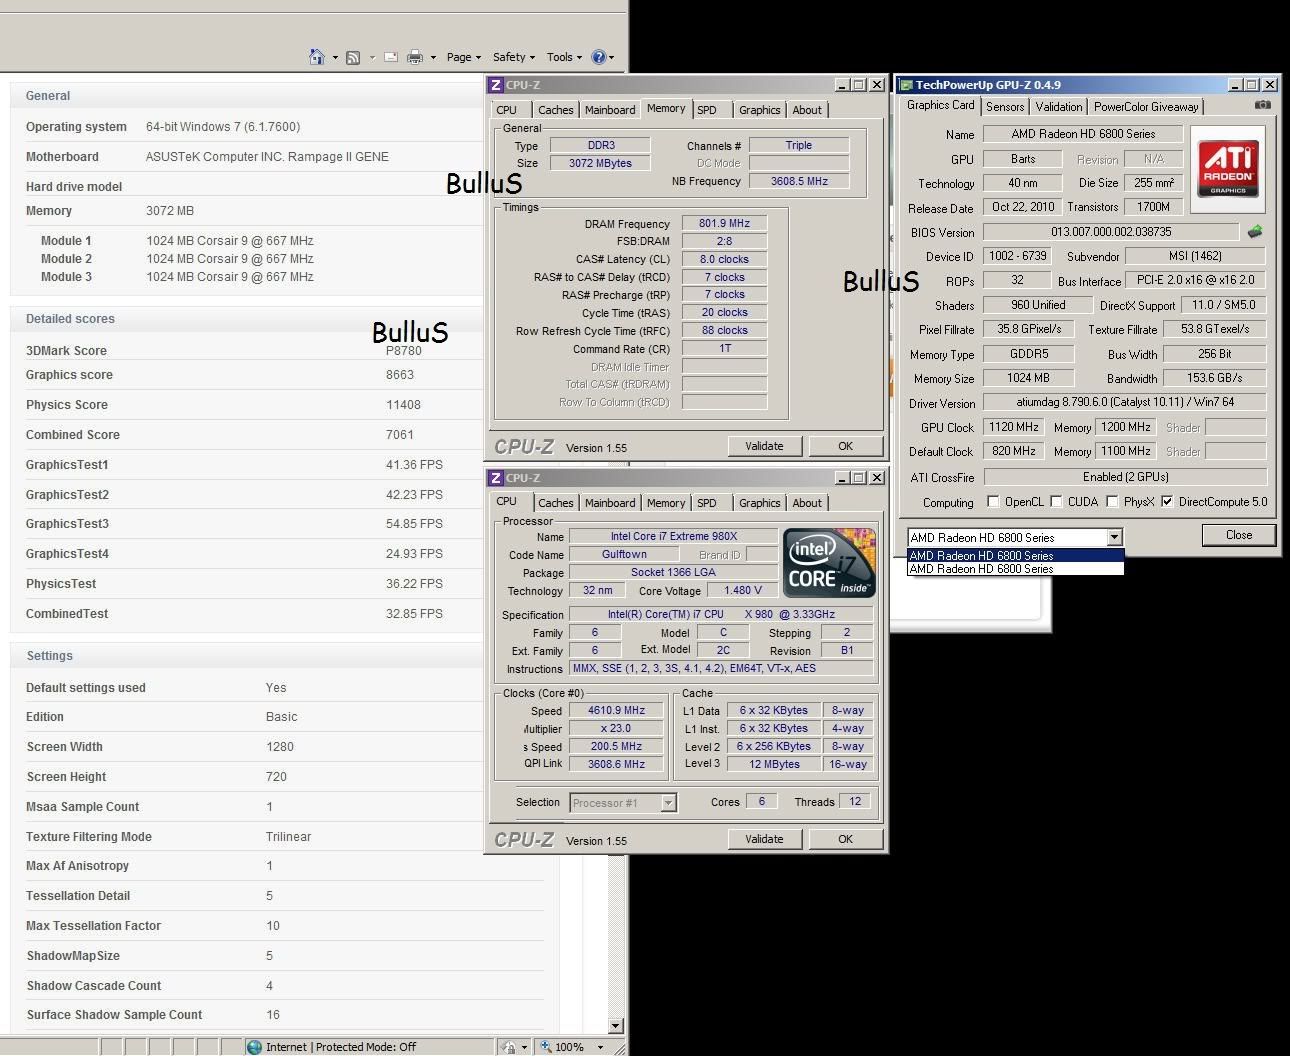The image size is (1290, 1056).
Task: Open the Home button dropdown arrow
Action: 335,58
